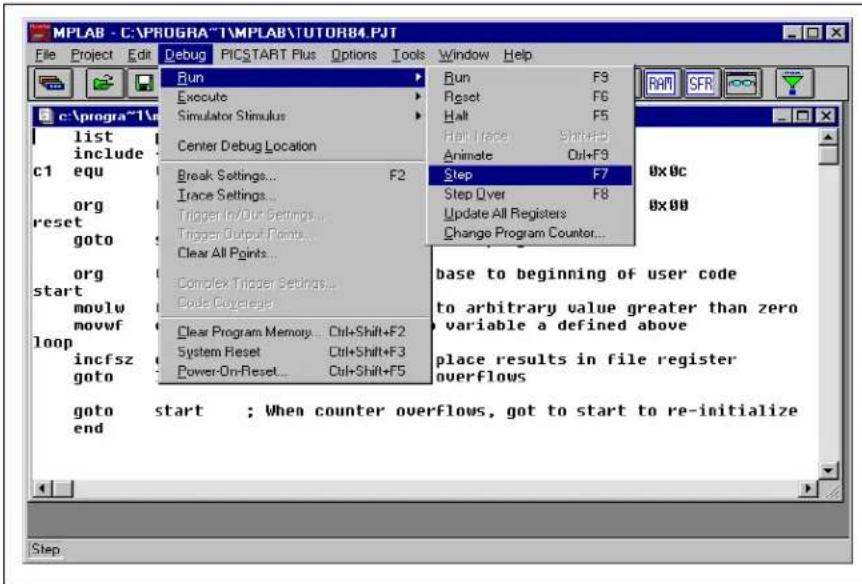Open the SFR window toolbar icon
This screenshot has width=862, height=584.
point(701,84)
